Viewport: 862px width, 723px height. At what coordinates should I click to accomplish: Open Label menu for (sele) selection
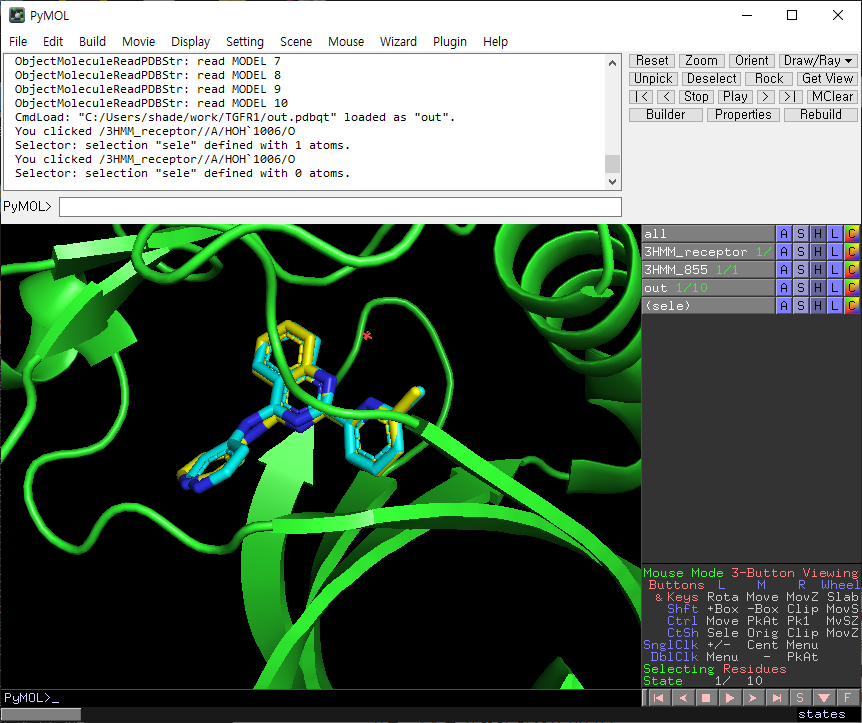point(835,306)
